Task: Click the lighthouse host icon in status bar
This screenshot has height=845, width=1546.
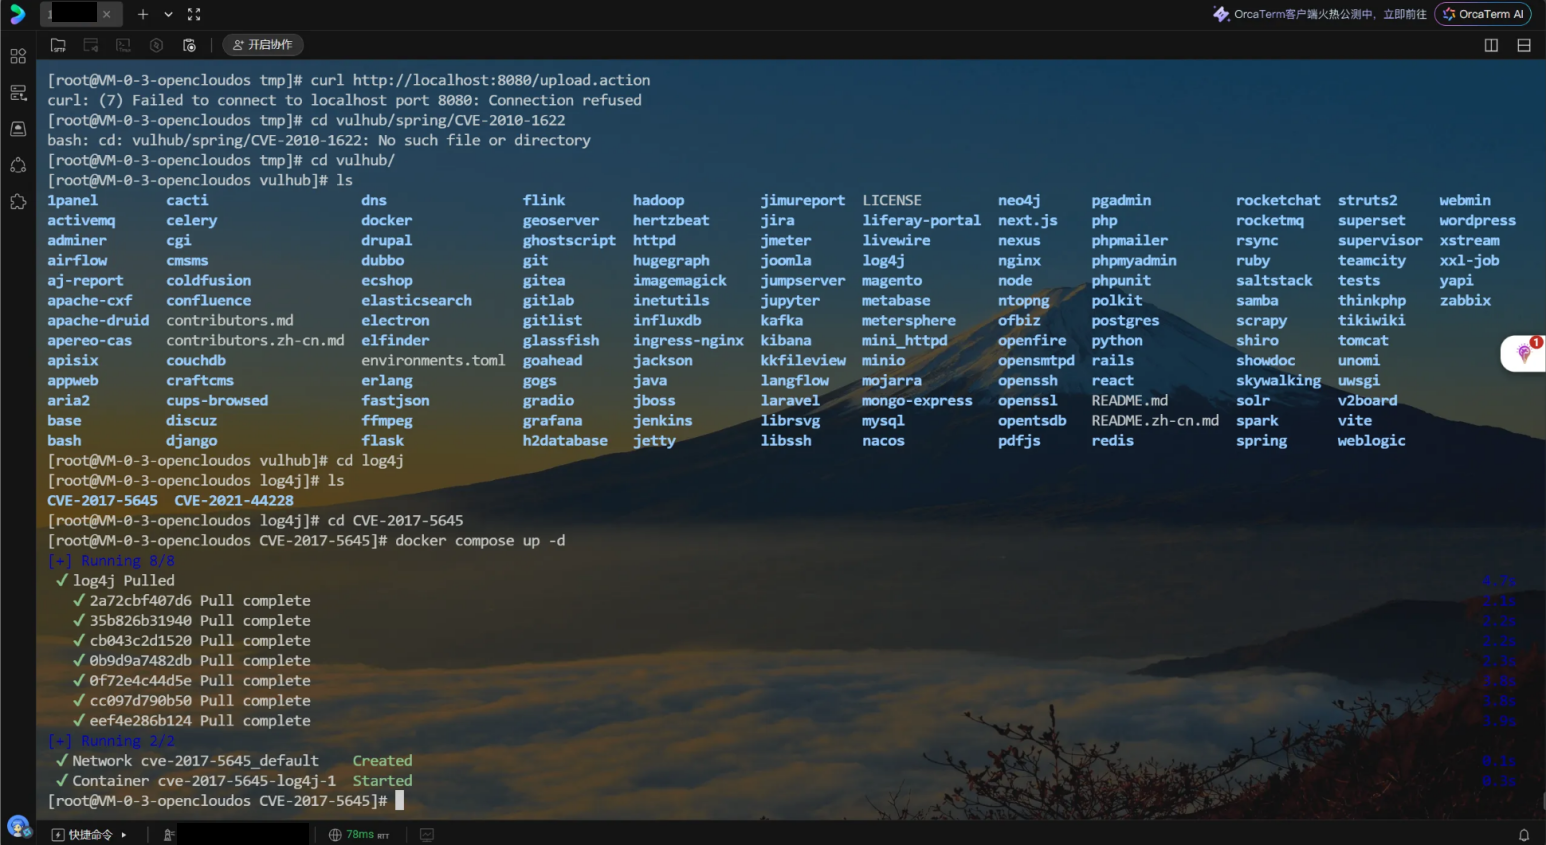Action: 169,835
